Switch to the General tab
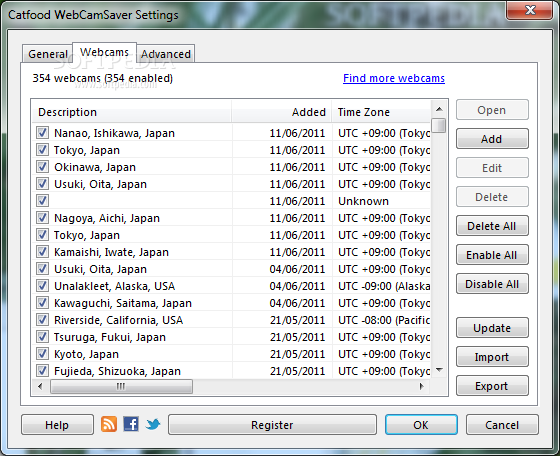Screen dimensions: 560x456 point(48,54)
